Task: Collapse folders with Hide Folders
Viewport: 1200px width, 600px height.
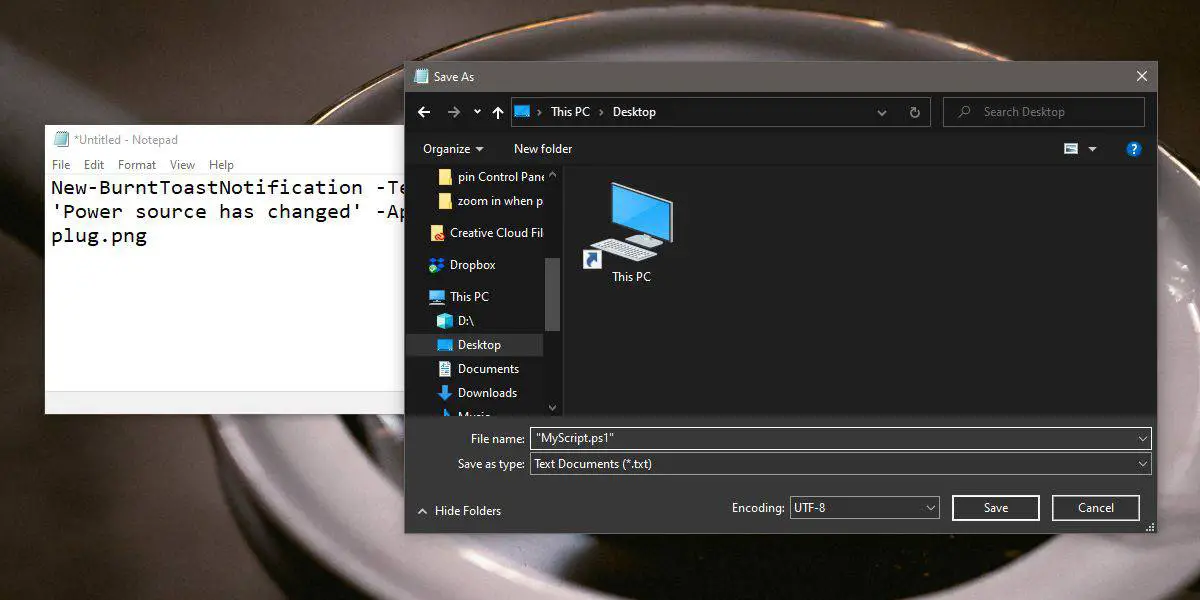Action: (459, 511)
